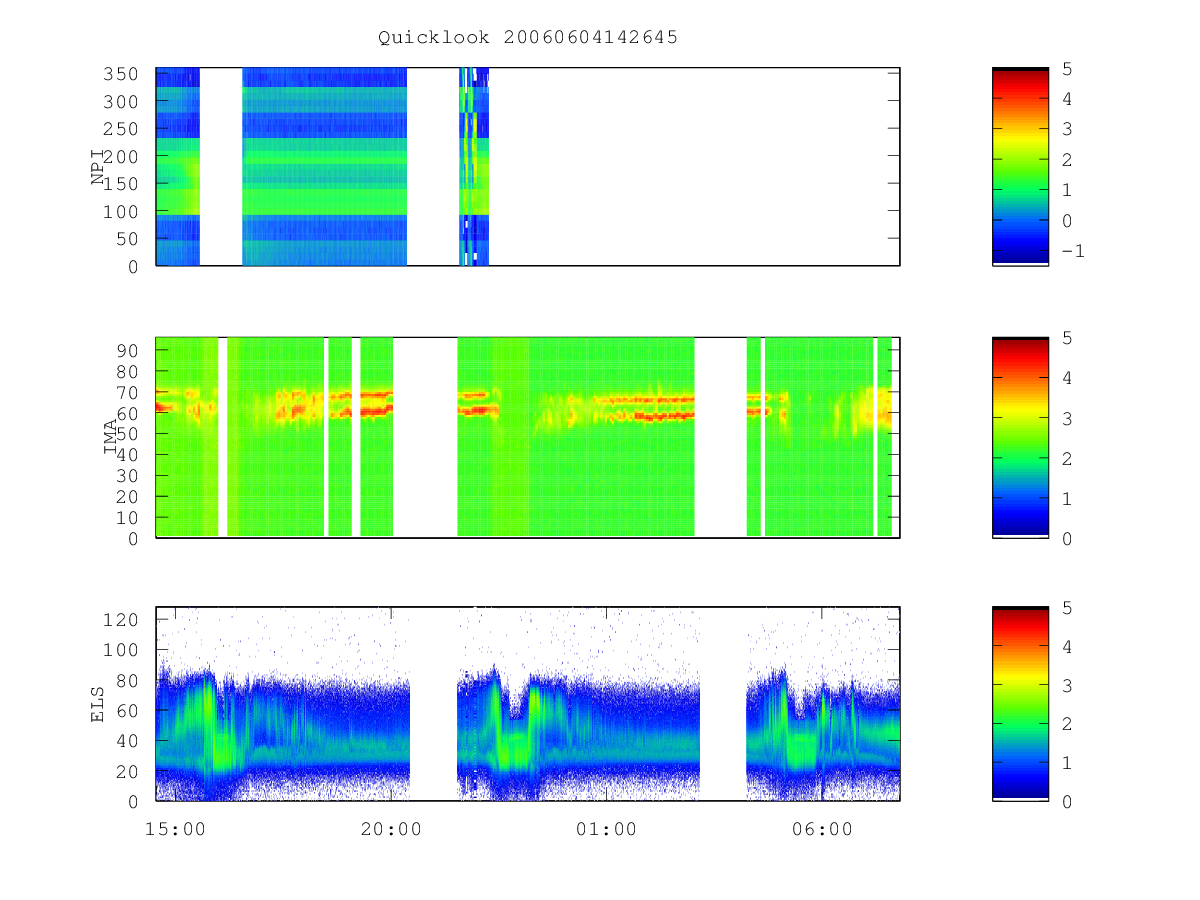Click the NPI y-axis label
The image size is (1200, 900).
[99, 167]
